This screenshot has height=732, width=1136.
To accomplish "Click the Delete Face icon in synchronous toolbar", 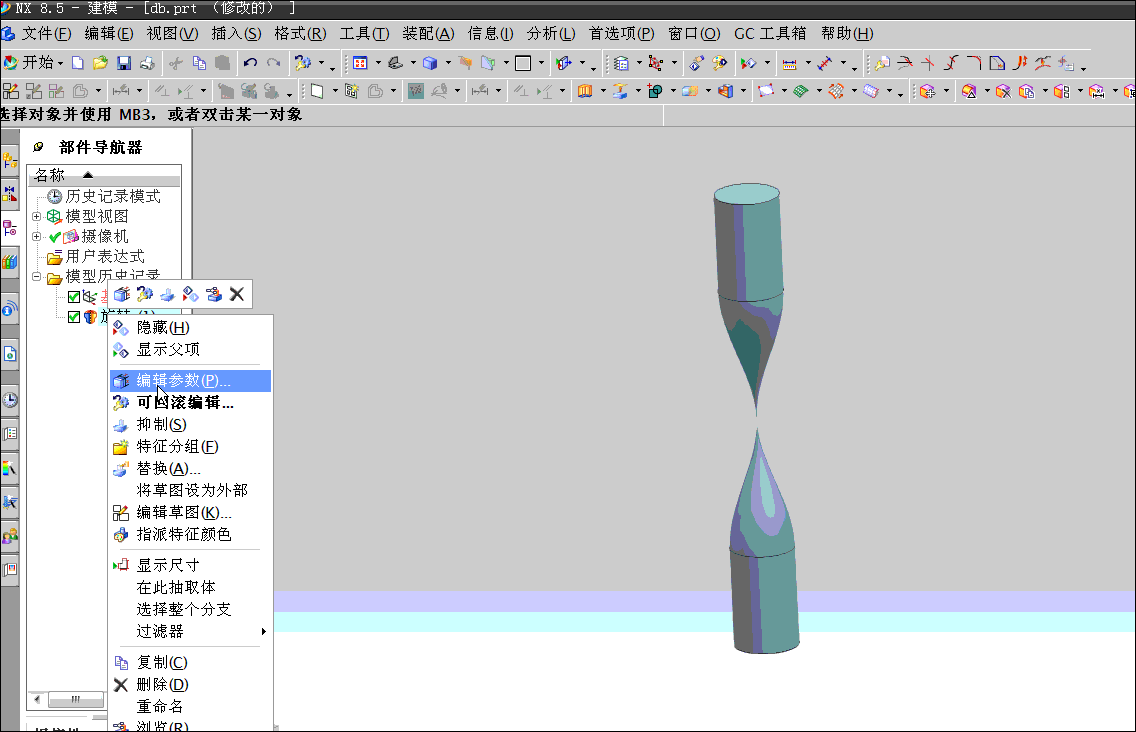I will pos(1003,91).
